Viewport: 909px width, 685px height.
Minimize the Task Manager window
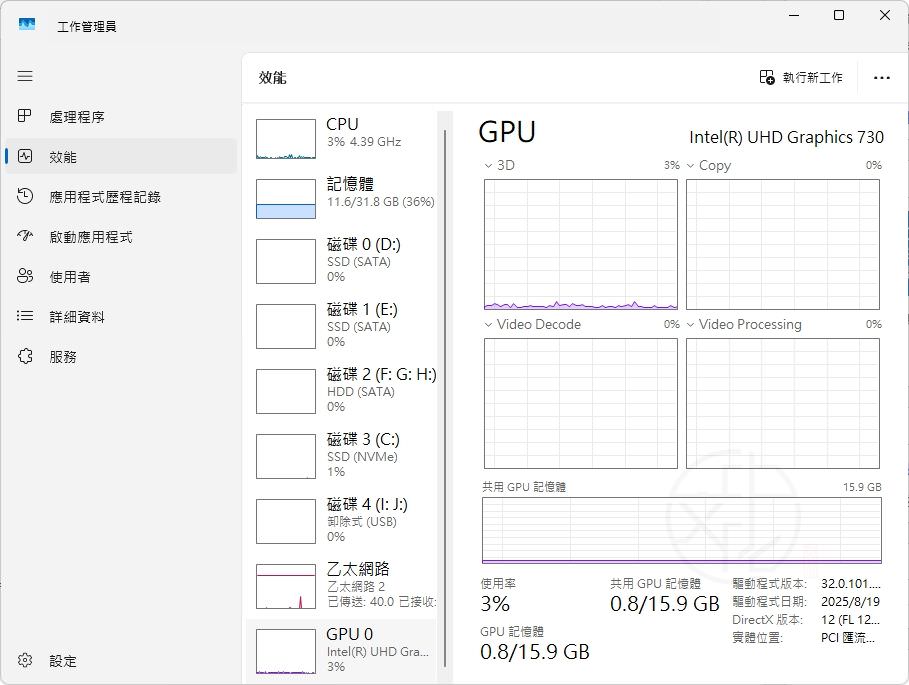[x=794, y=15]
